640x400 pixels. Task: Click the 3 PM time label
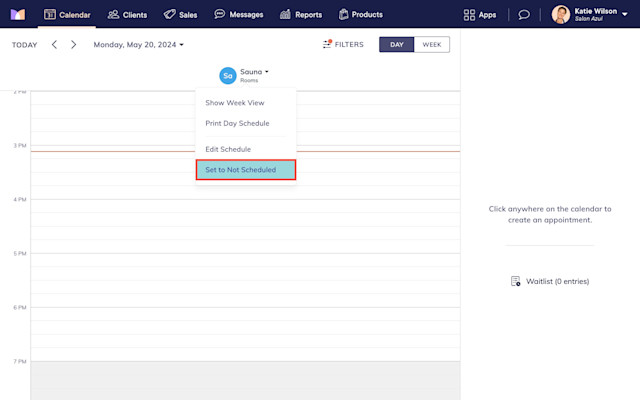coord(20,146)
